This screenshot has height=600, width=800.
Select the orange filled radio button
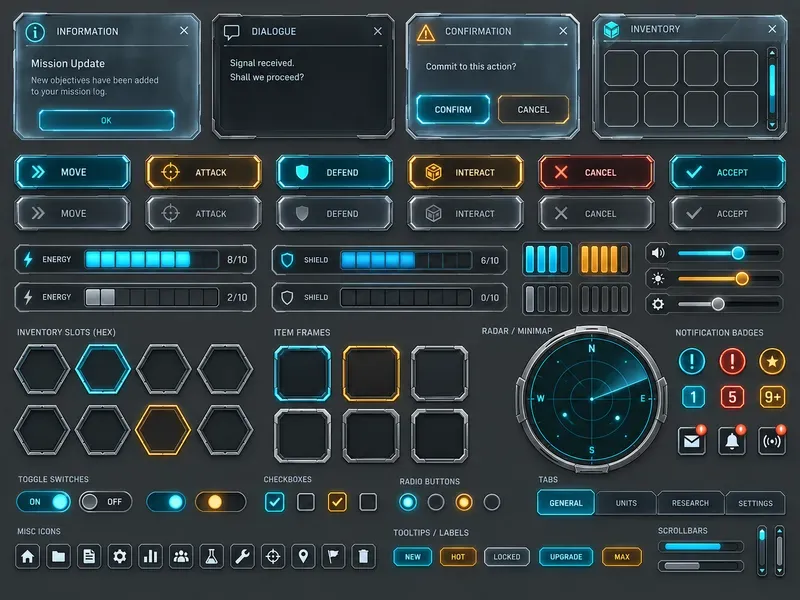coord(464,502)
